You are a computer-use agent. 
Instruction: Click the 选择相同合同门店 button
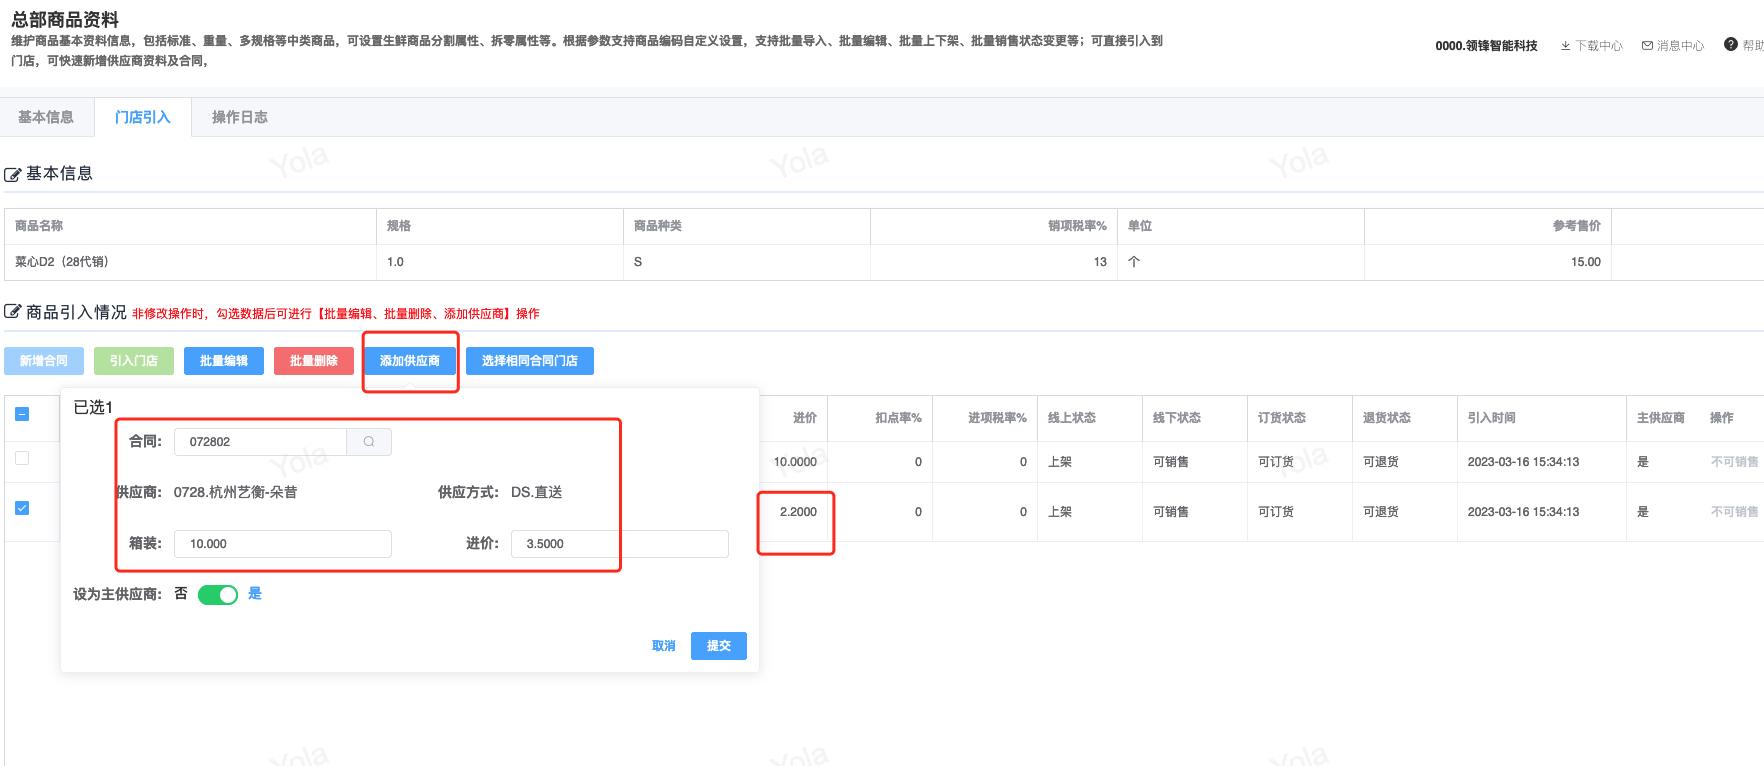tap(530, 361)
